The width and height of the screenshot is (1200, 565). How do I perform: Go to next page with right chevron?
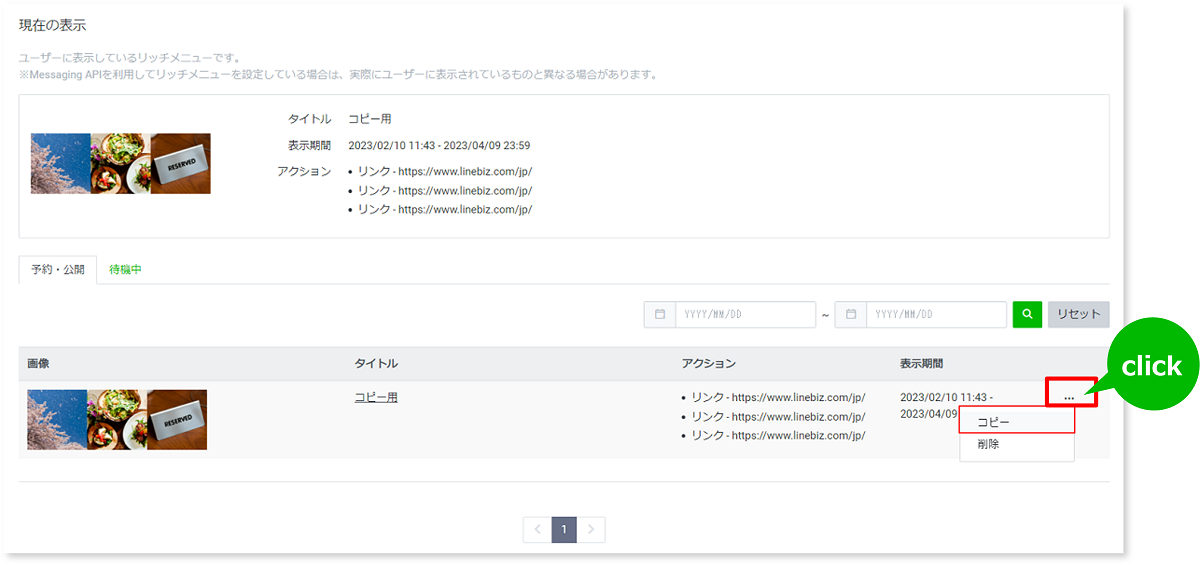click(x=591, y=529)
